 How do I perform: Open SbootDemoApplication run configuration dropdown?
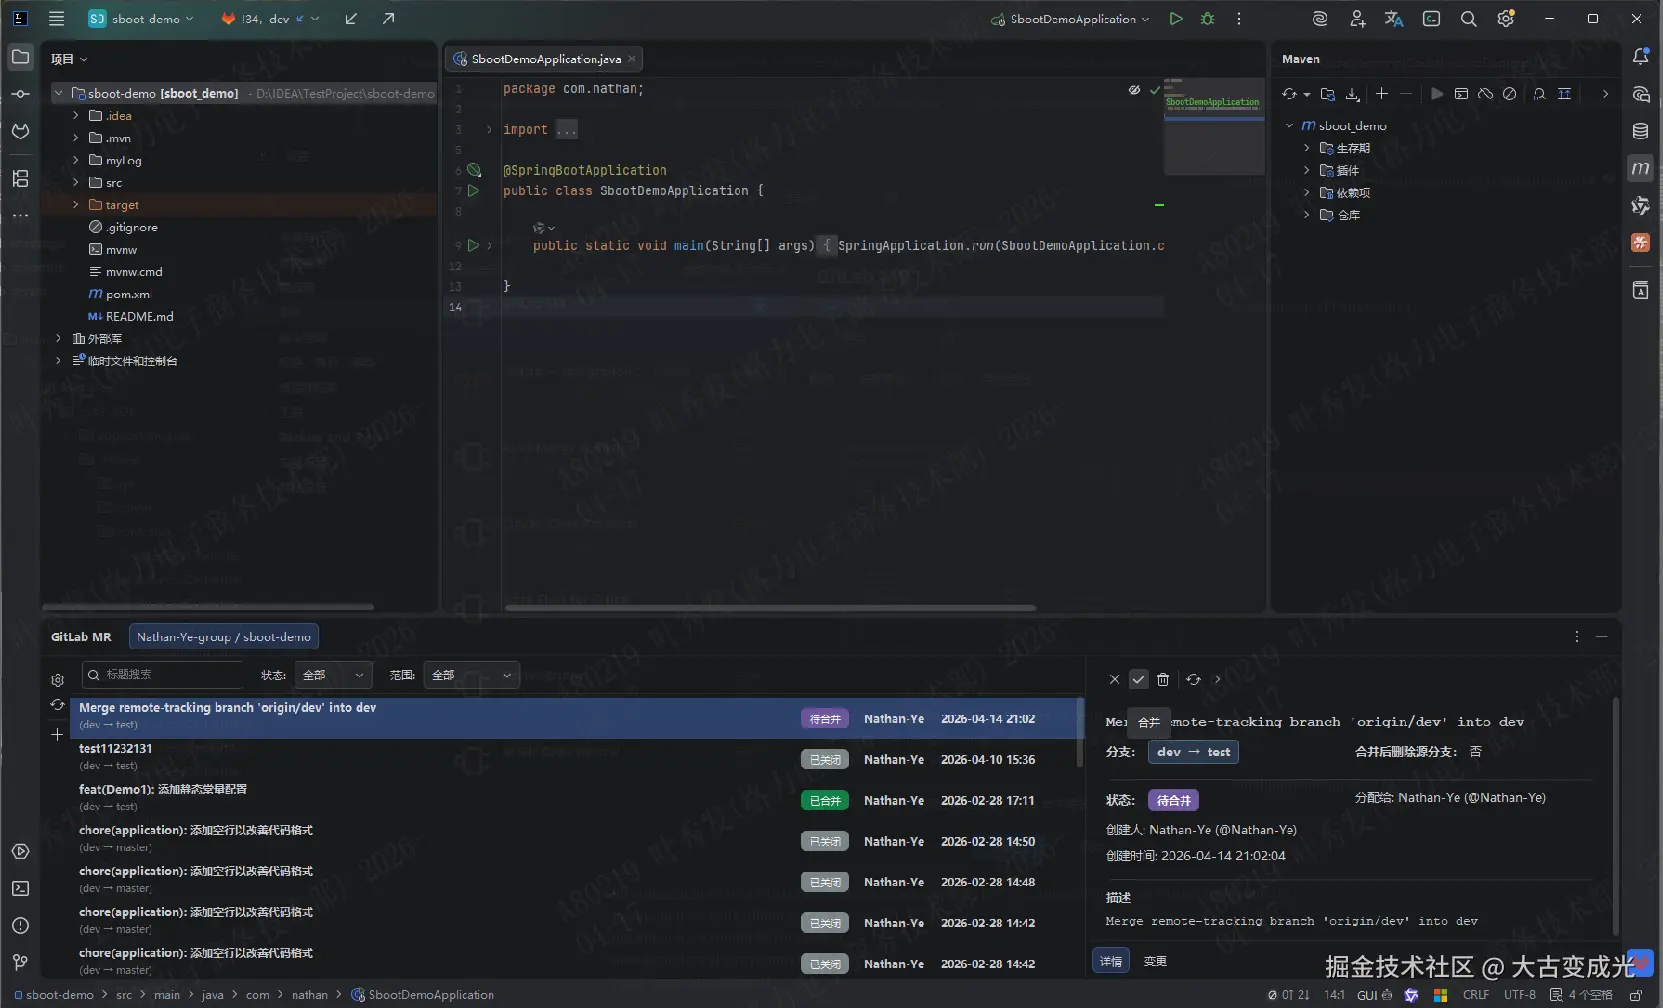[x=1070, y=19]
